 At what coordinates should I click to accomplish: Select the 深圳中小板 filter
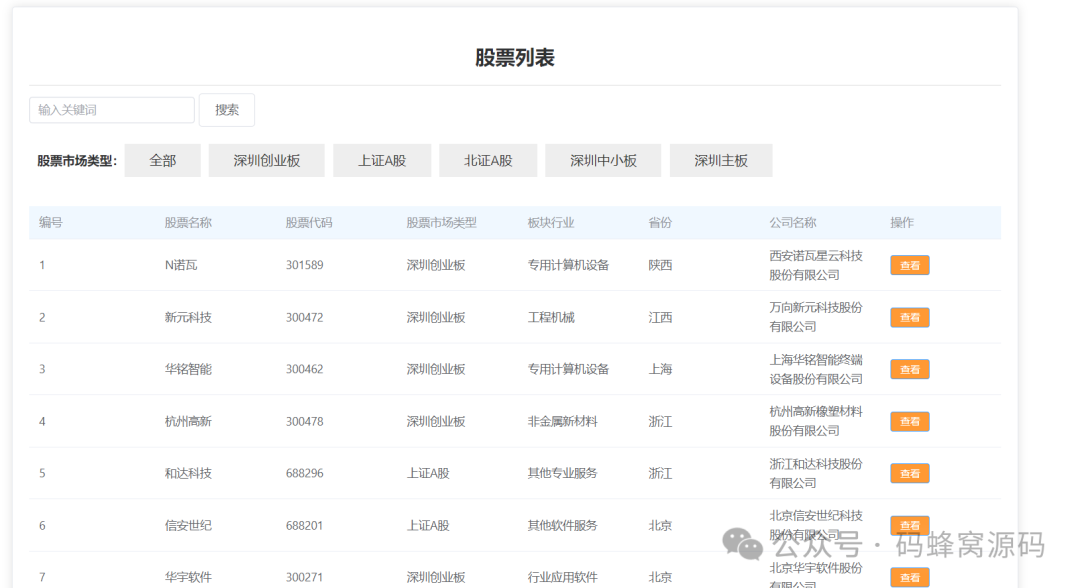tap(602, 160)
